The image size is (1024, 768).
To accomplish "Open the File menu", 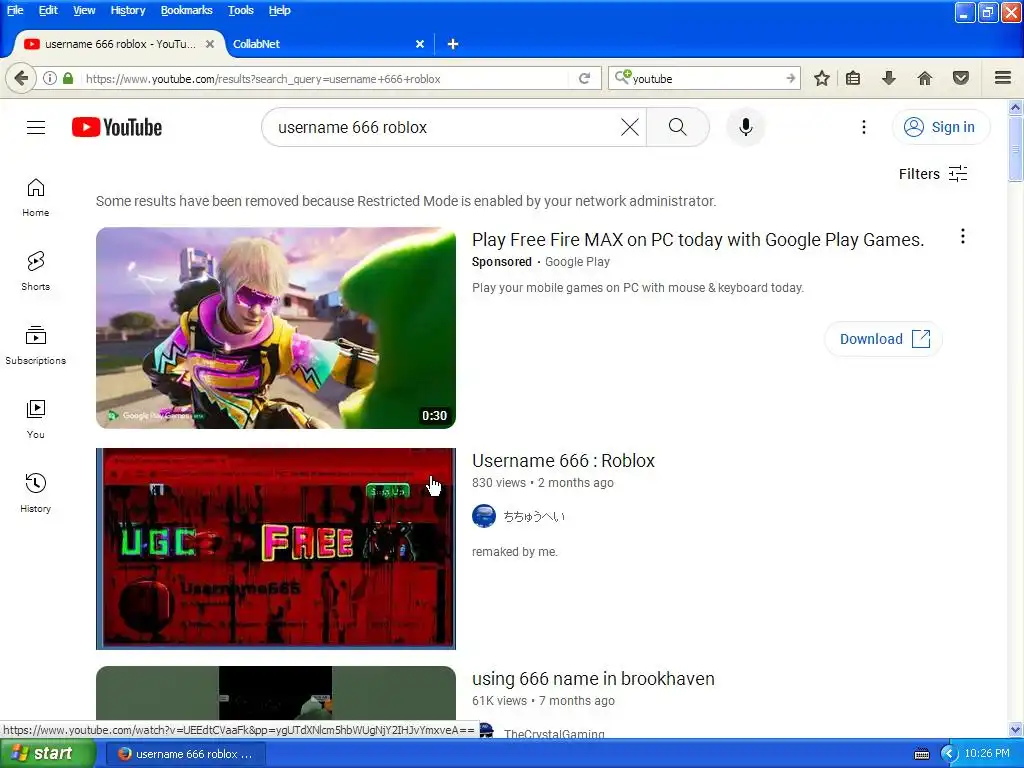I will point(15,10).
